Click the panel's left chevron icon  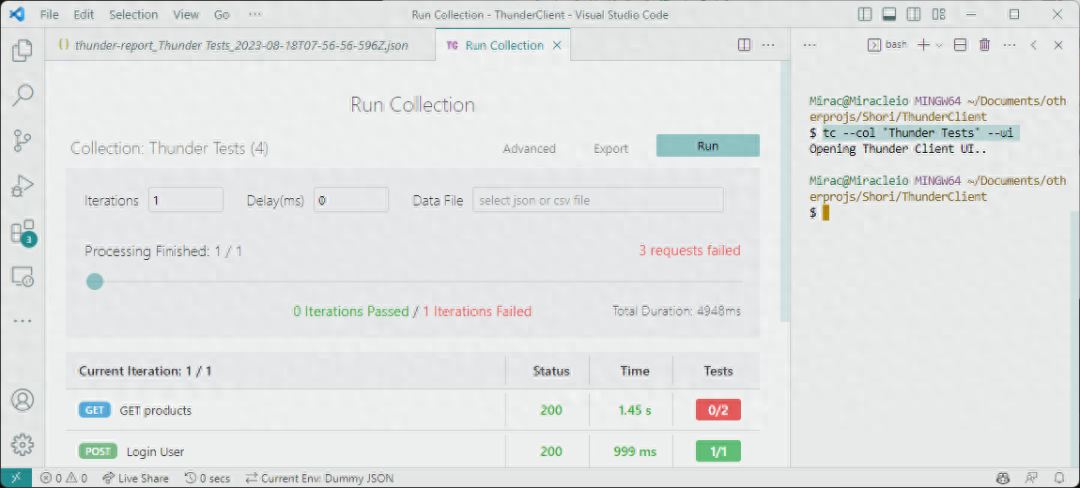click(x=1034, y=45)
